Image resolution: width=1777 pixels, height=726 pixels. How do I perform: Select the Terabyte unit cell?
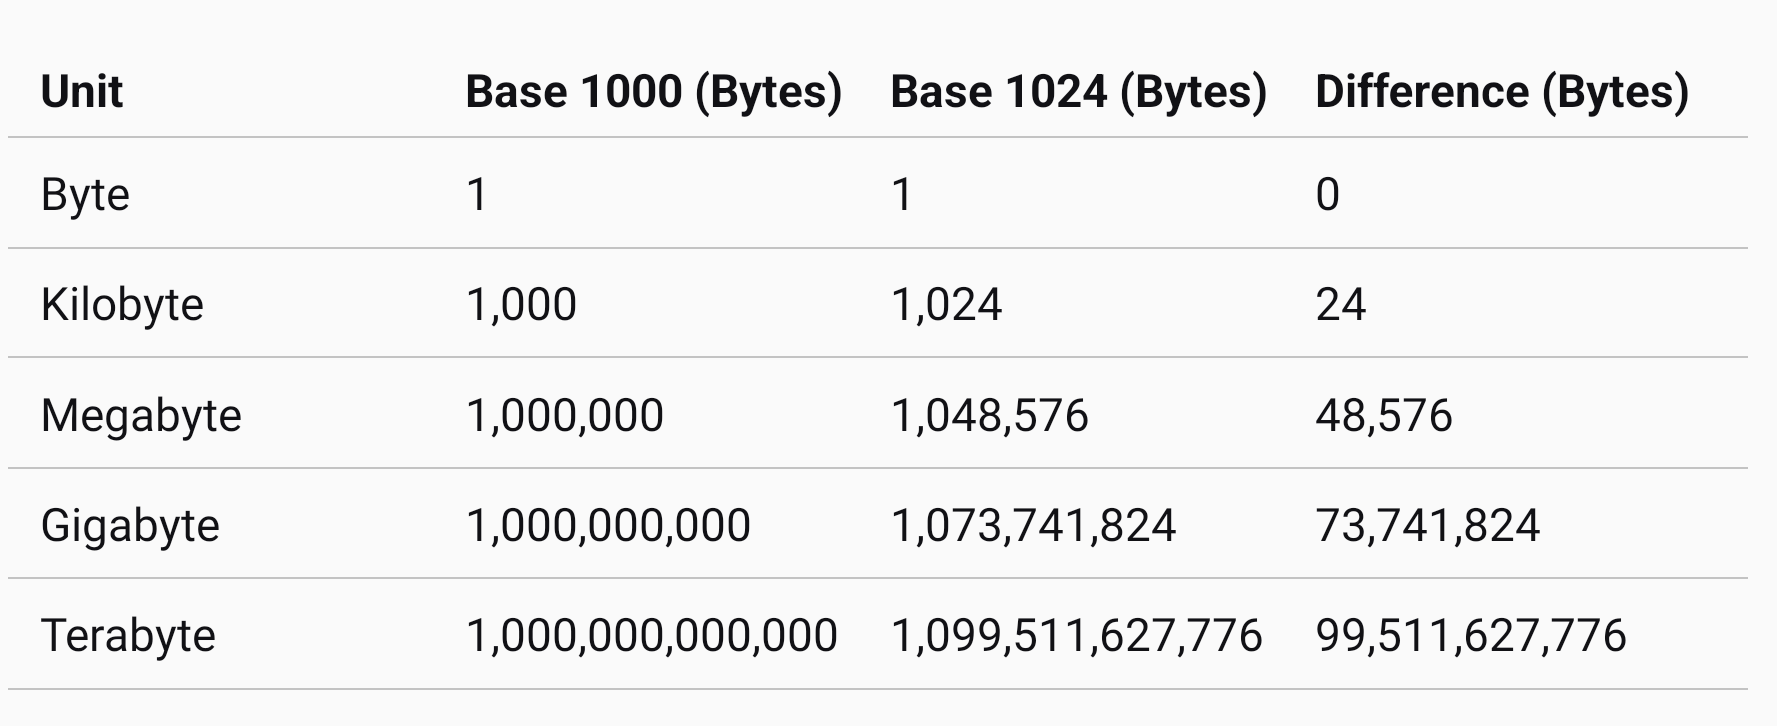tap(128, 635)
